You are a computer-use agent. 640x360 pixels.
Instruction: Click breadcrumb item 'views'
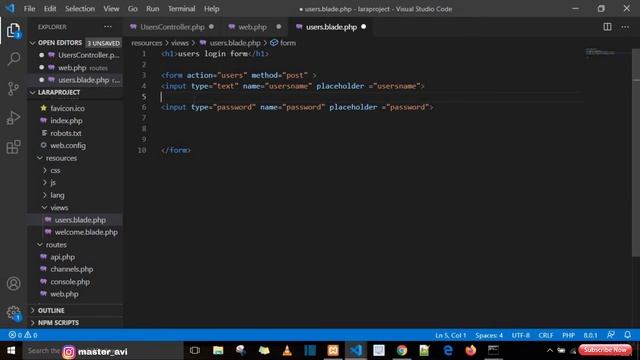click(180, 43)
